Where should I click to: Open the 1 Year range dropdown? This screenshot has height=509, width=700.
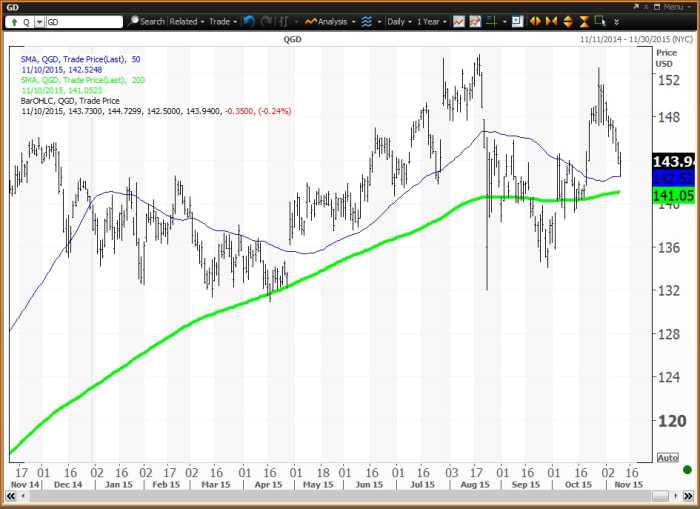(x=432, y=21)
